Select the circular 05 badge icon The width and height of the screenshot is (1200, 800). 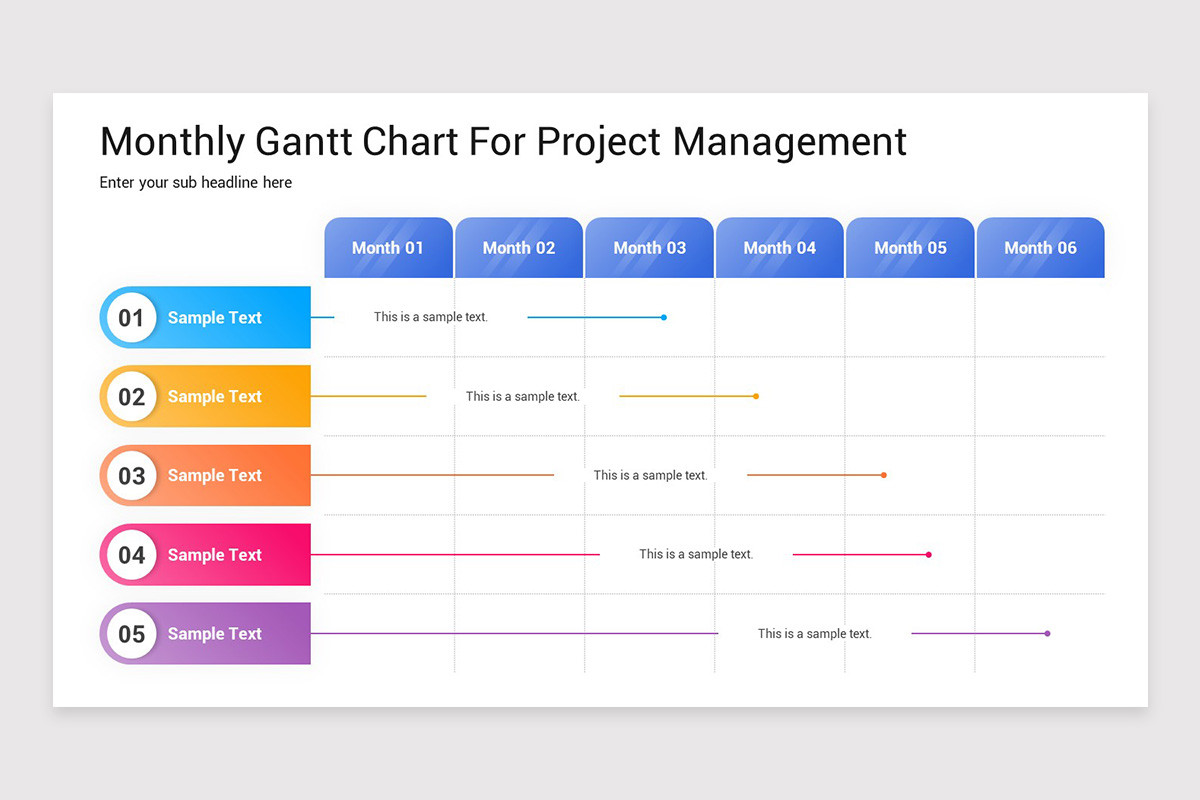click(x=131, y=633)
